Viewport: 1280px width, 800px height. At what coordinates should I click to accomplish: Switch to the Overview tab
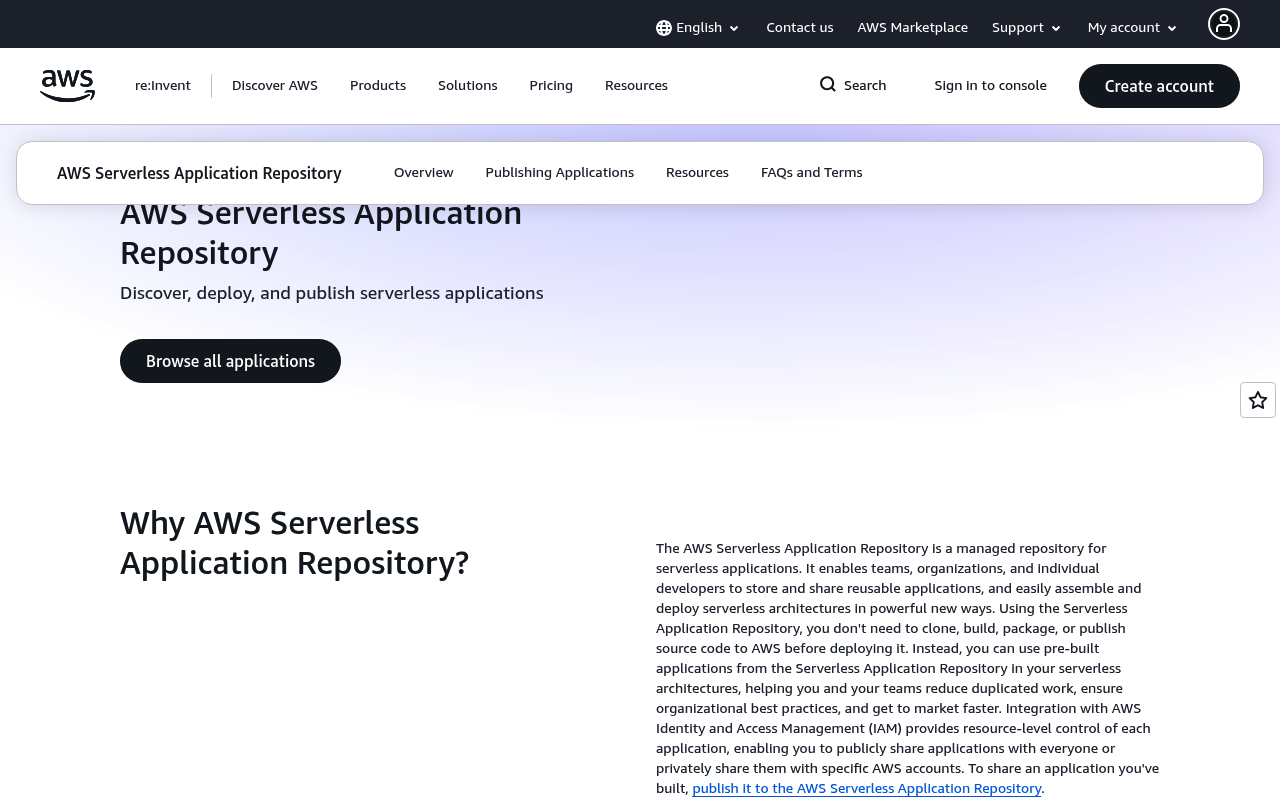(424, 173)
